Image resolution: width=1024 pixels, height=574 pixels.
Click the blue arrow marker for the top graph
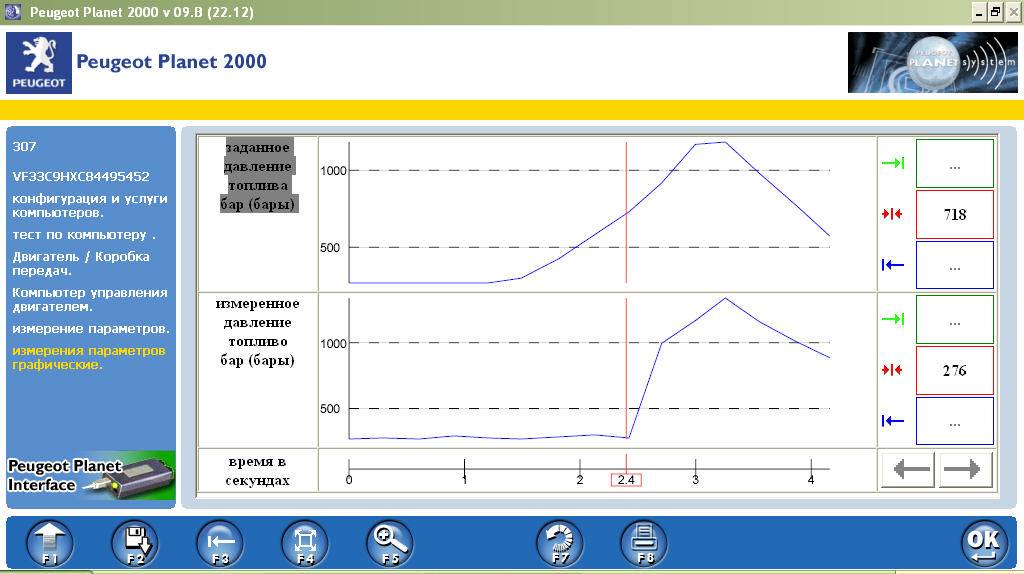pyautogui.click(x=893, y=265)
